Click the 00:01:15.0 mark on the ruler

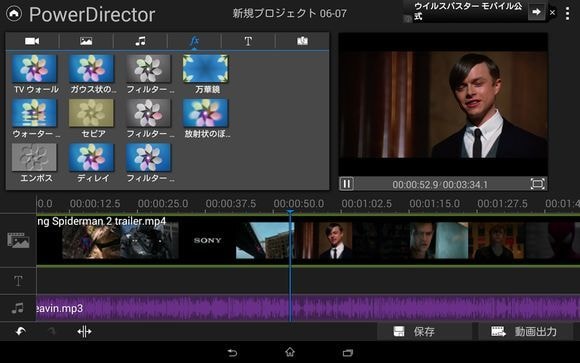434,204
